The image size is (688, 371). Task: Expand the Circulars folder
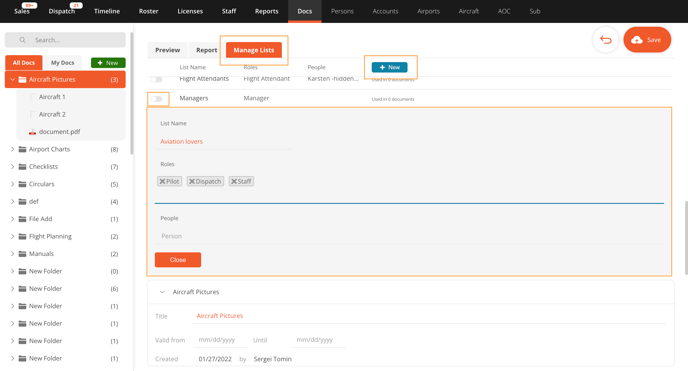(x=12, y=184)
